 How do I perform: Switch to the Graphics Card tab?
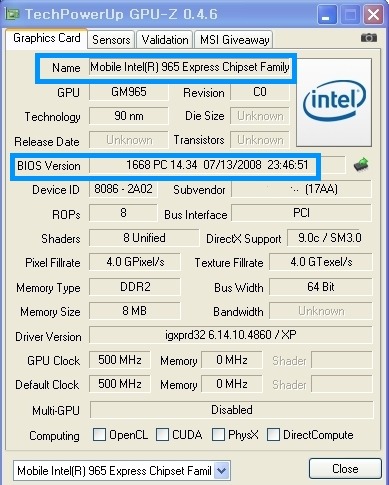click(x=47, y=38)
